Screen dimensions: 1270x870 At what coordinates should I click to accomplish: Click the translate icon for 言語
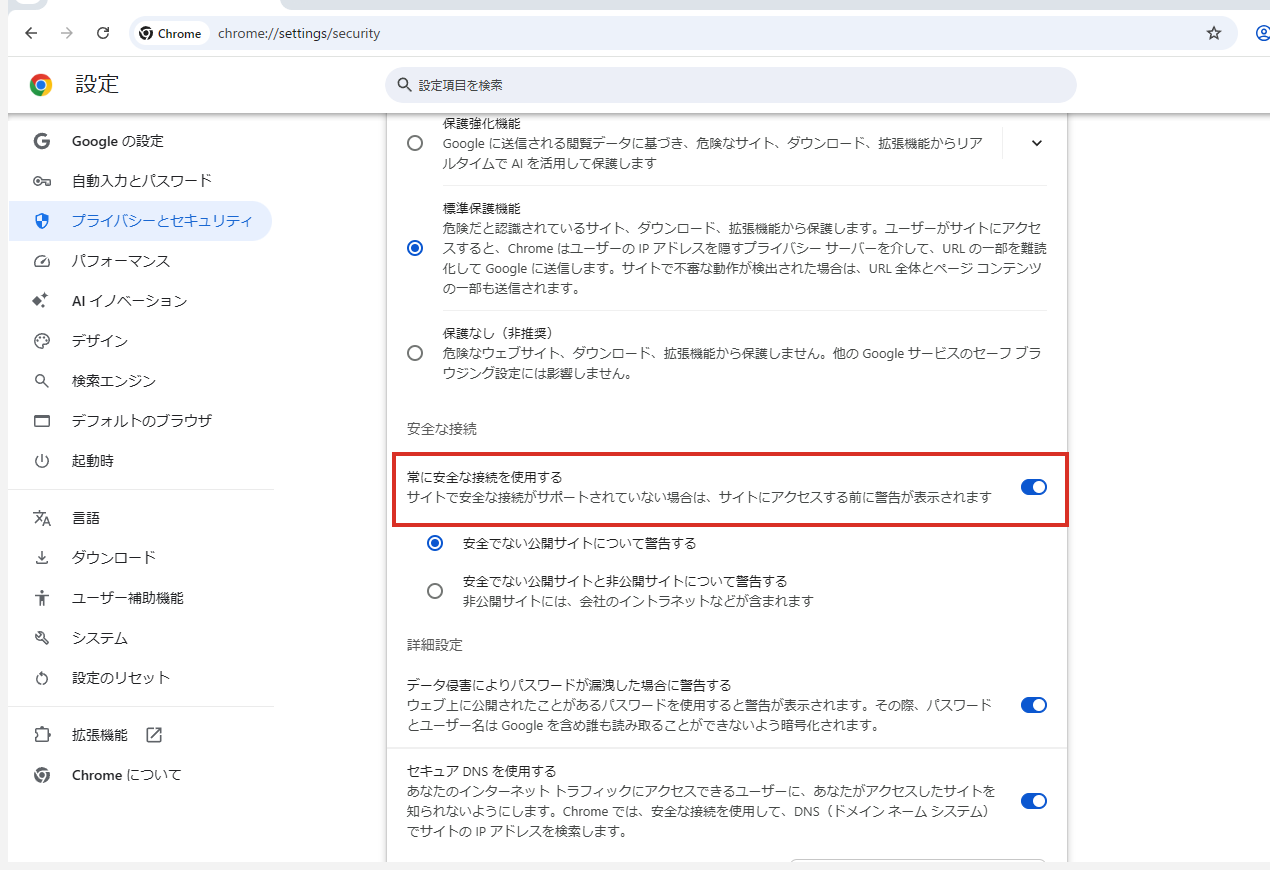tap(41, 518)
